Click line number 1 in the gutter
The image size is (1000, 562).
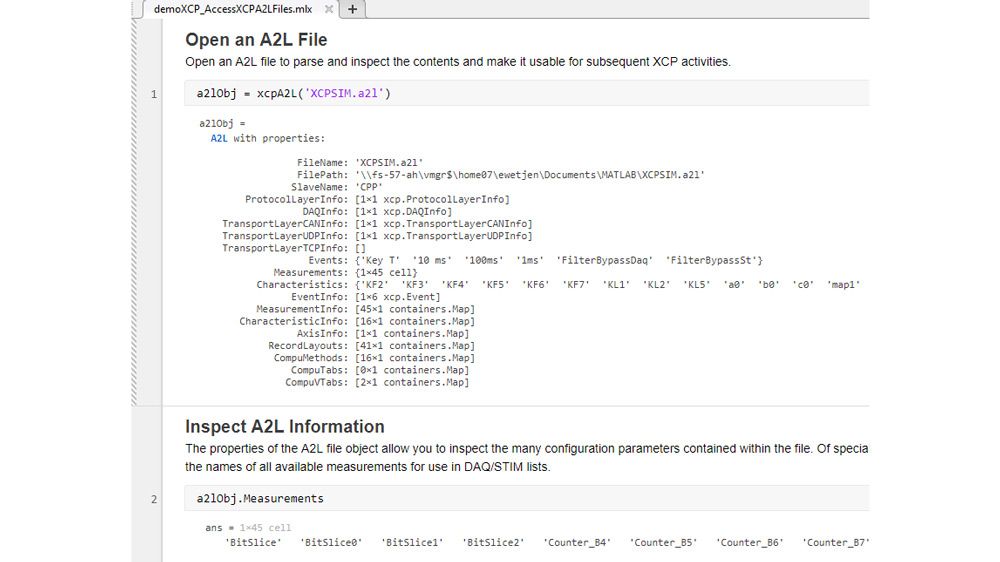point(153,94)
